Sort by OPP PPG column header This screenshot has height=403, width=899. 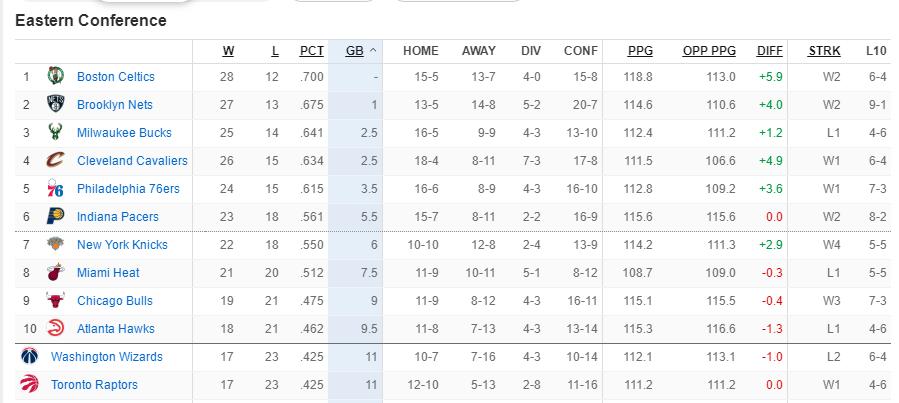pos(709,51)
